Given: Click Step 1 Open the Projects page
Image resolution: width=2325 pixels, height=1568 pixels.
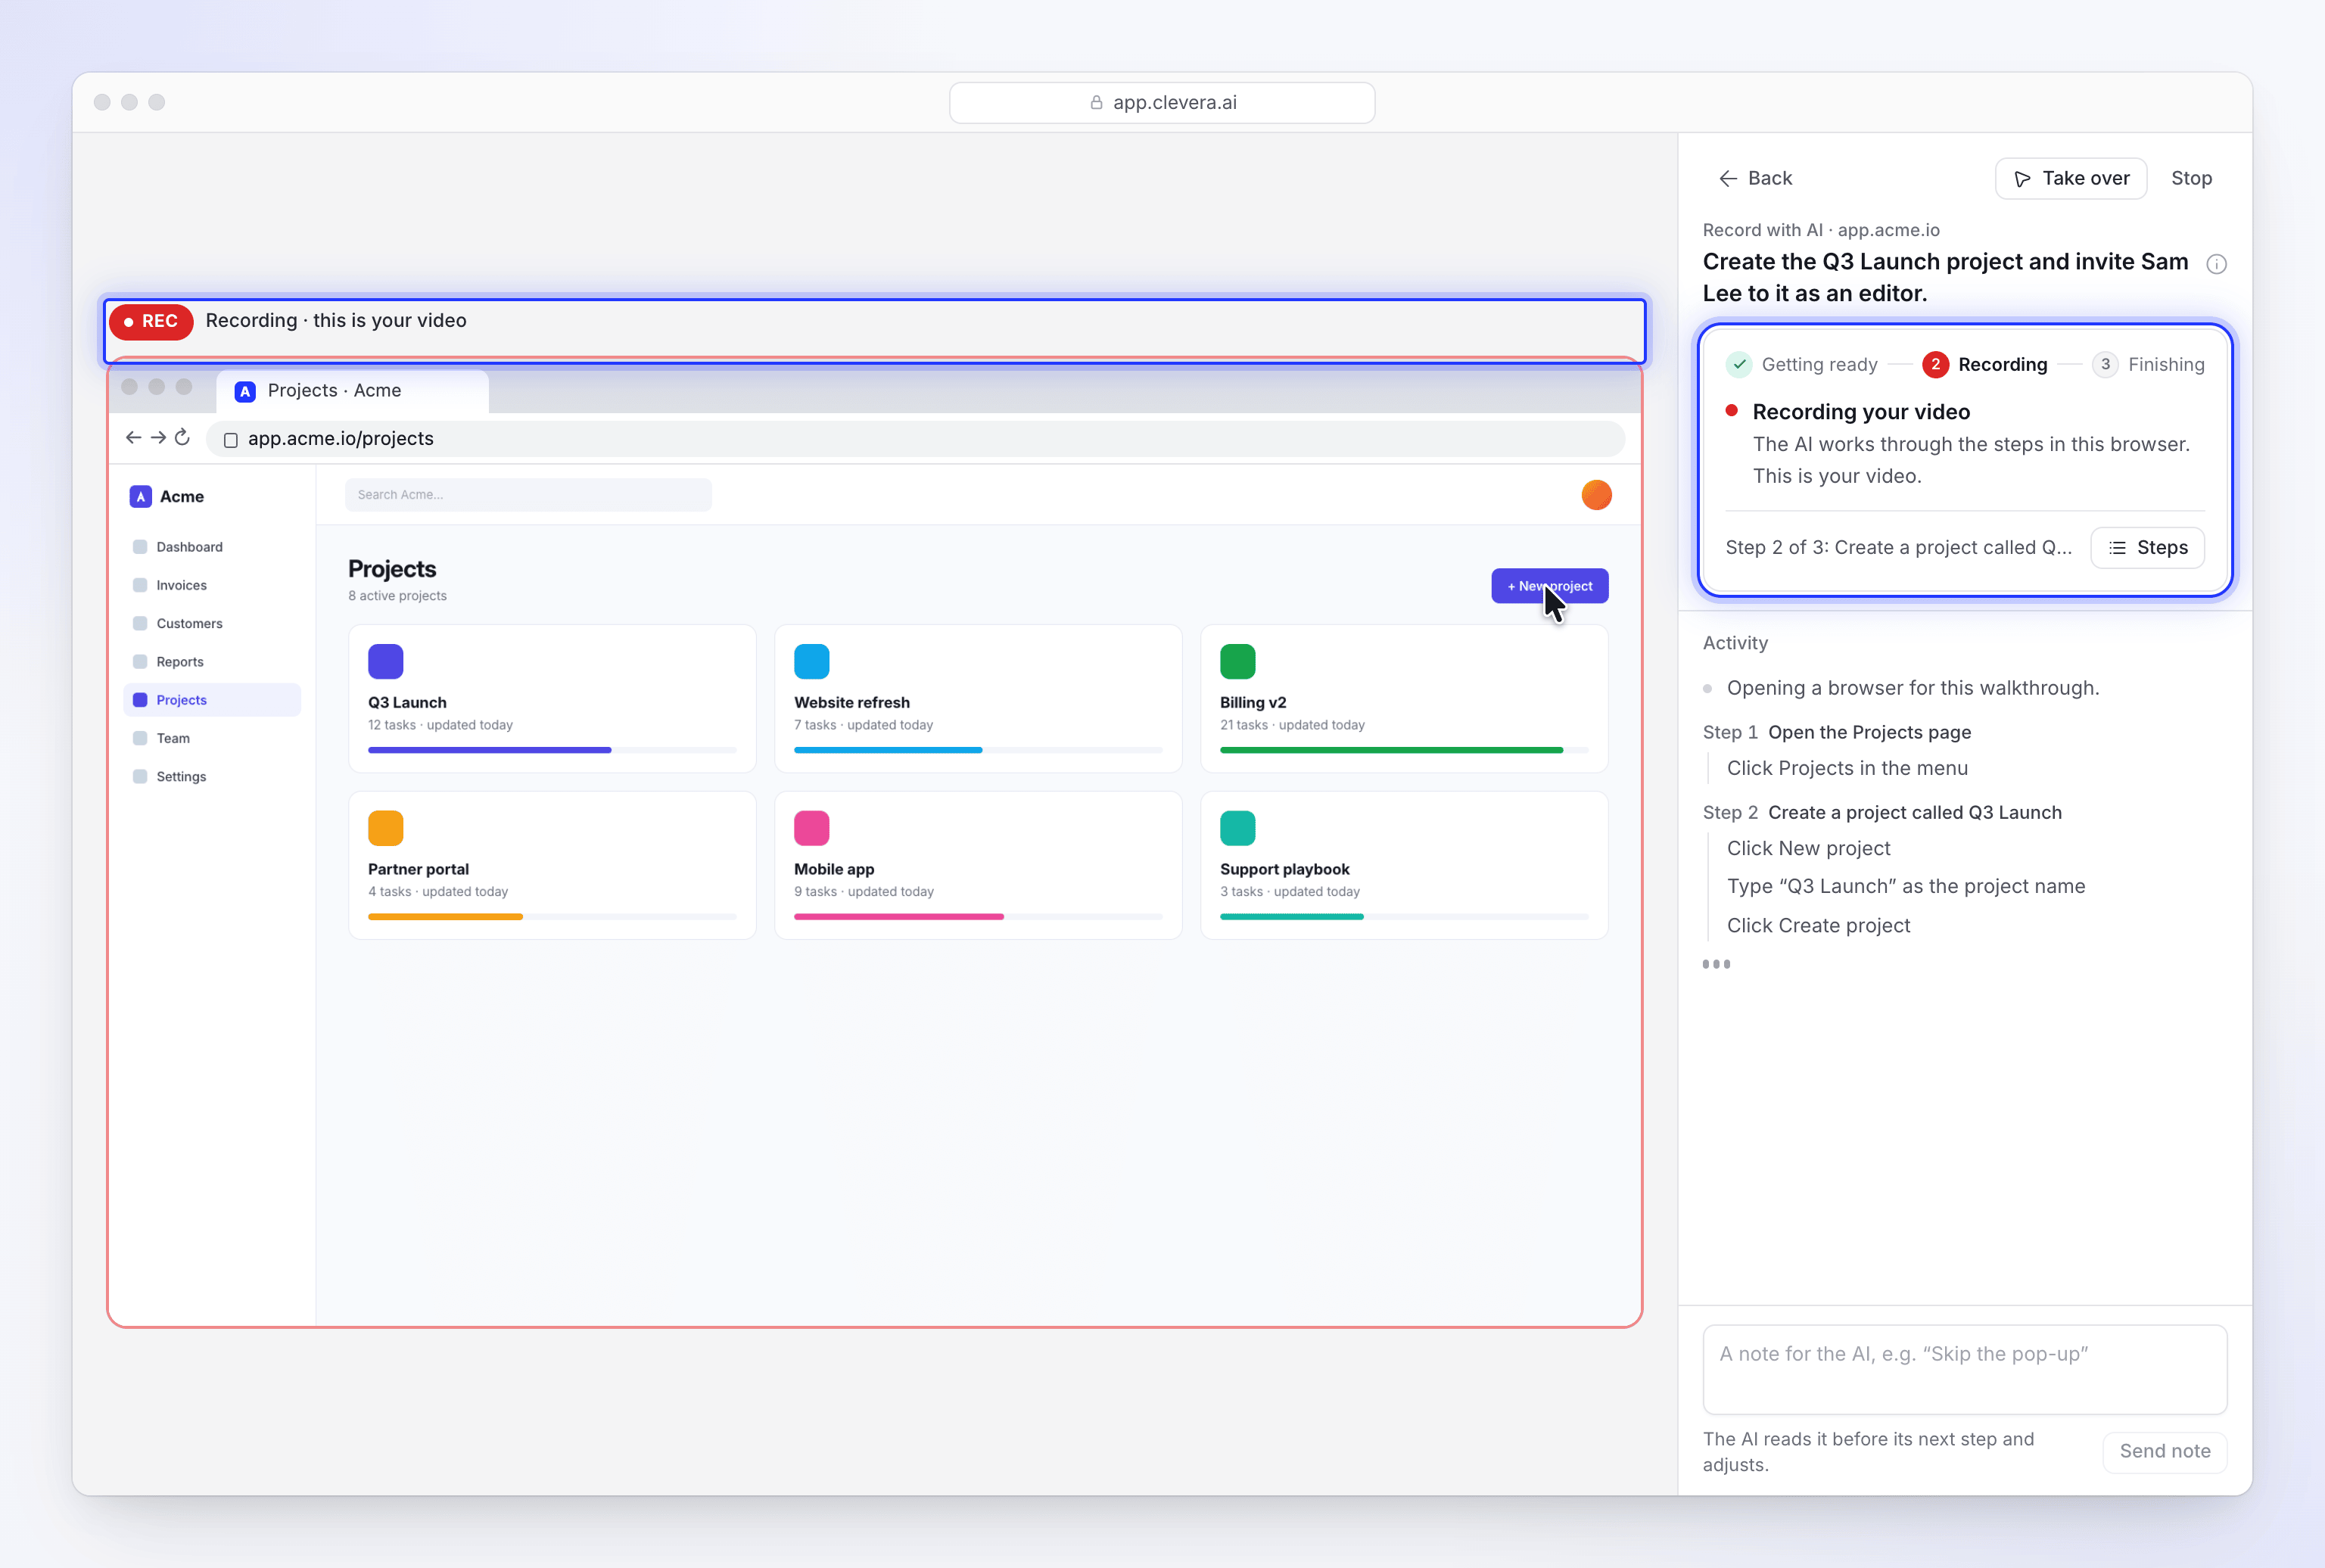Looking at the screenshot, I should 1837,732.
